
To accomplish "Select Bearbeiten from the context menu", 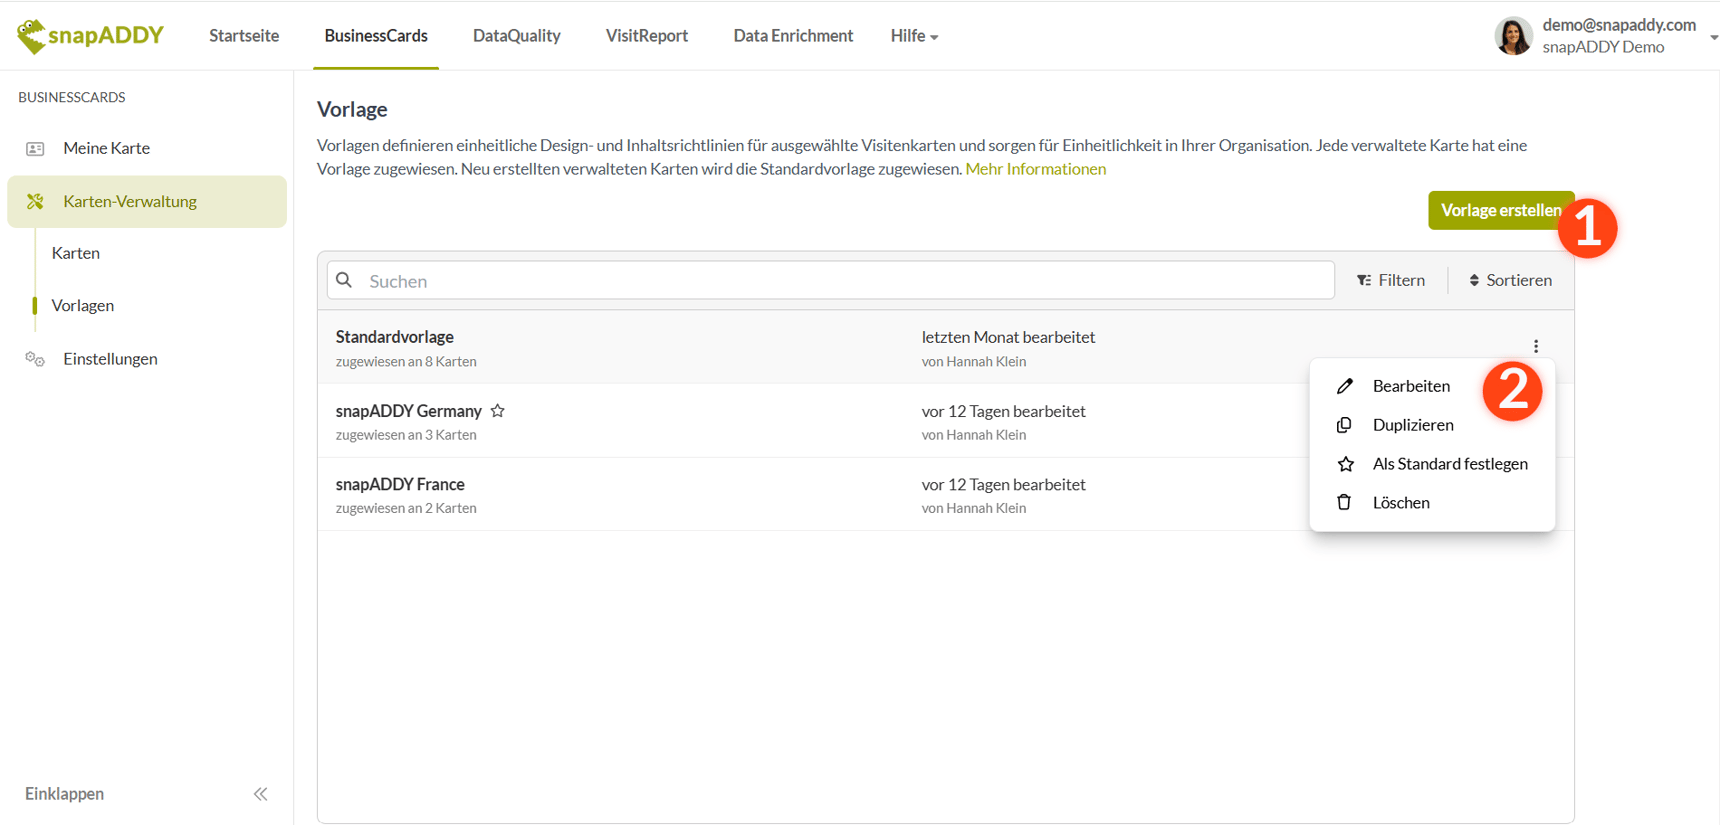I will 1410,386.
